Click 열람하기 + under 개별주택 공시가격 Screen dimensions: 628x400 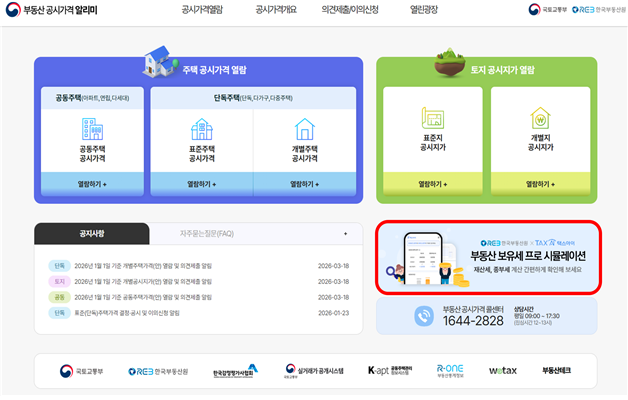(304, 184)
